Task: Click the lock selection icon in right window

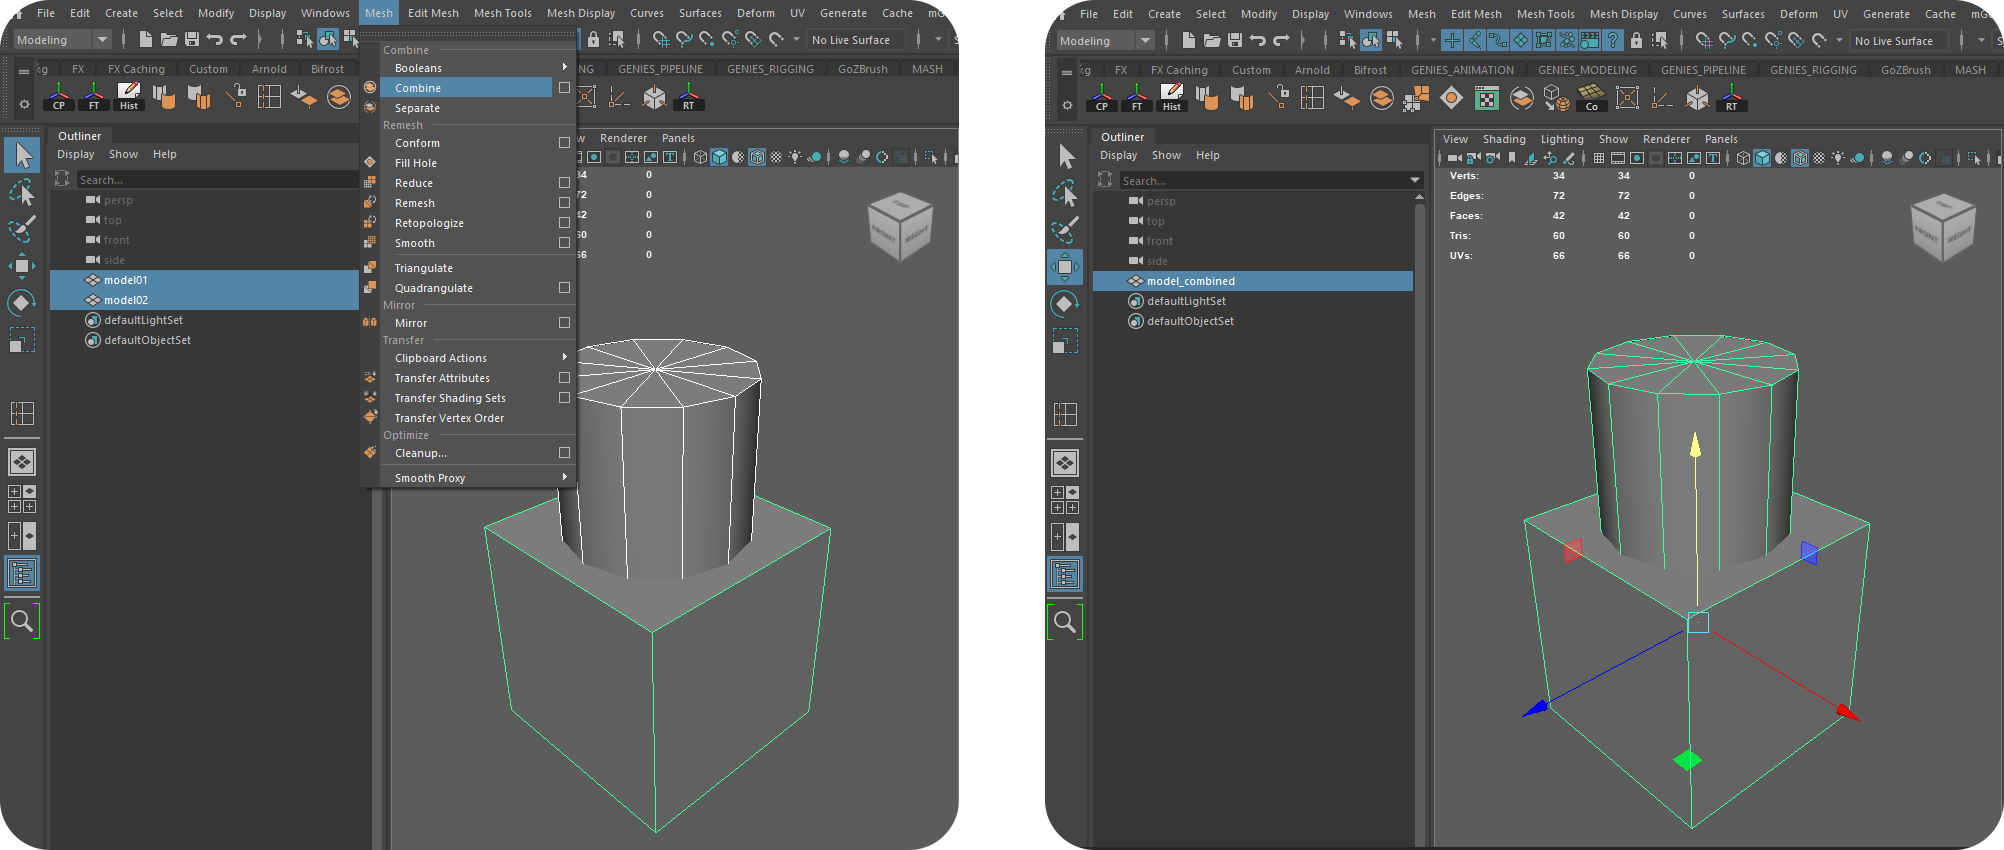Action: pyautogui.click(x=1636, y=40)
